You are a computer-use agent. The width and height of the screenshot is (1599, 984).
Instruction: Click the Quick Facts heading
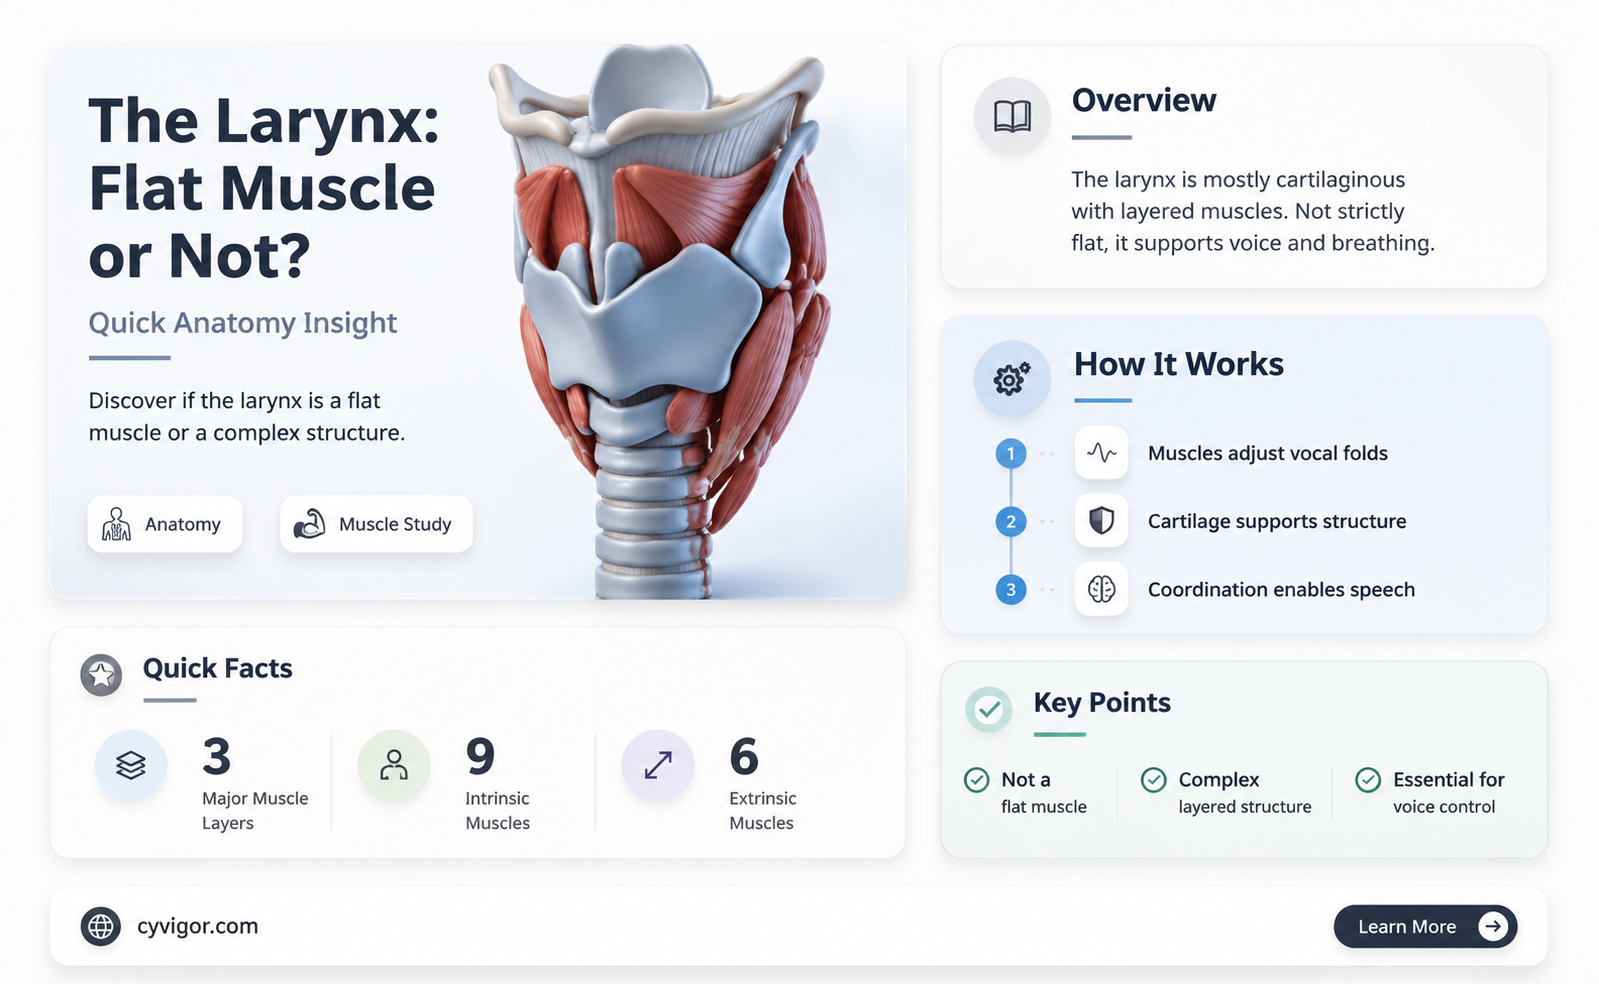[x=218, y=668]
